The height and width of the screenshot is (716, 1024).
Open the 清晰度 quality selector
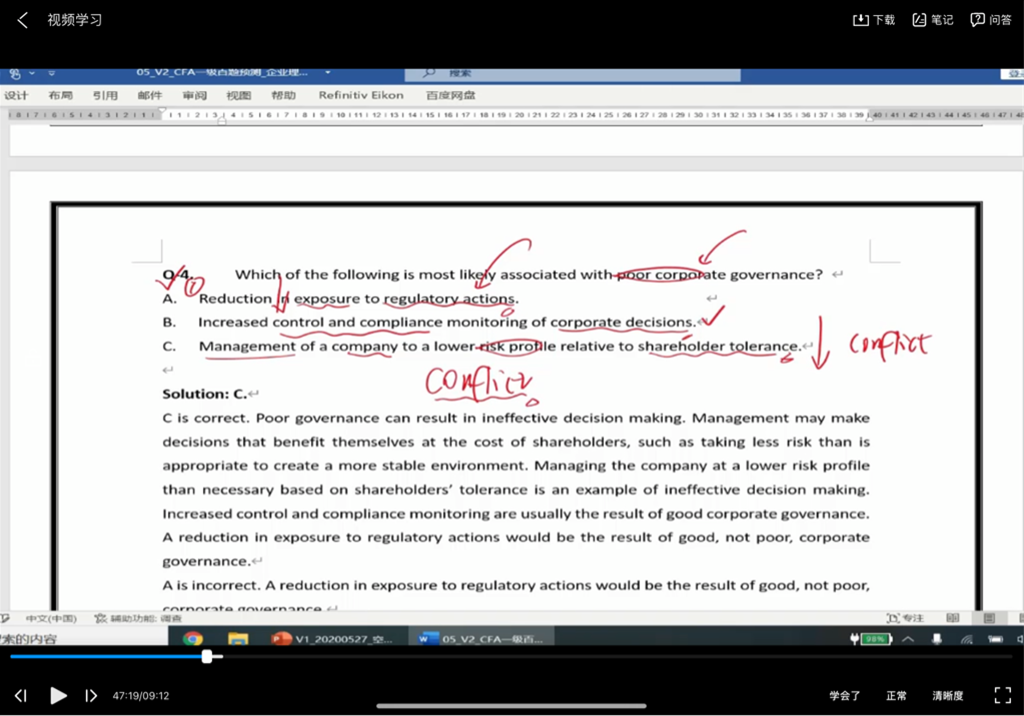click(x=948, y=696)
